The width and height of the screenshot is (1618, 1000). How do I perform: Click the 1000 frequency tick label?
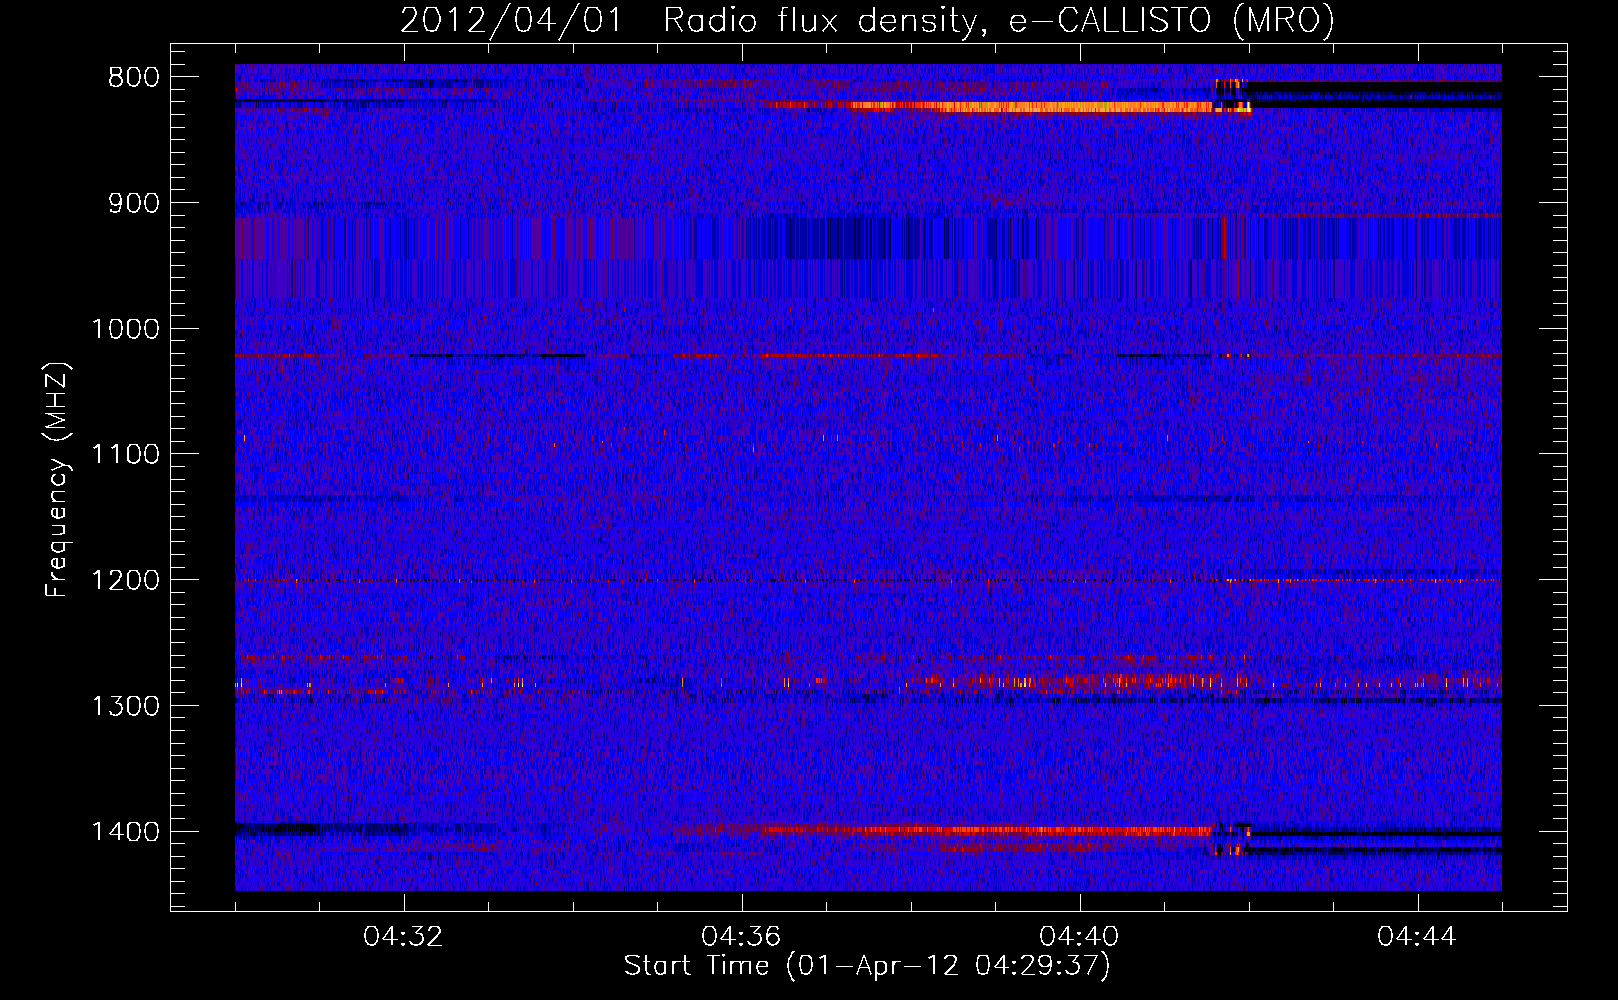pyautogui.click(x=124, y=329)
